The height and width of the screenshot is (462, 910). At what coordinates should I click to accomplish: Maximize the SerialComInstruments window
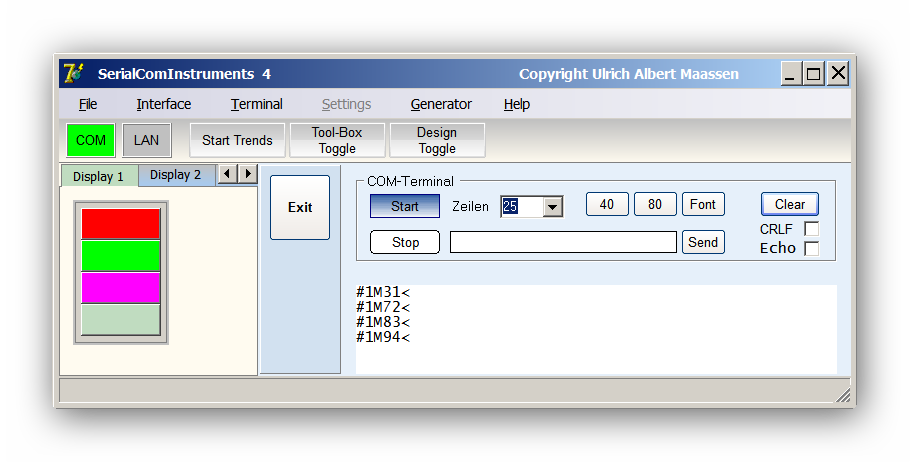[814, 74]
